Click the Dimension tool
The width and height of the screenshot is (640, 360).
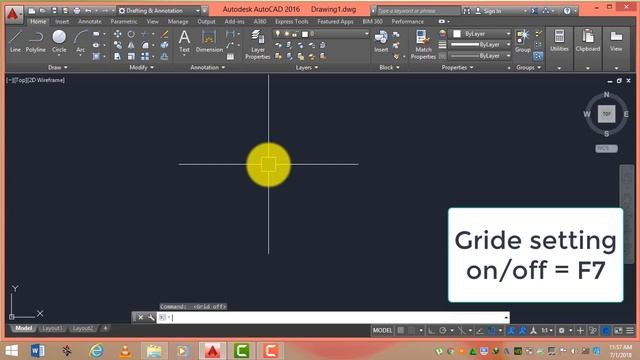pyautogui.click(x=209, y=41)
